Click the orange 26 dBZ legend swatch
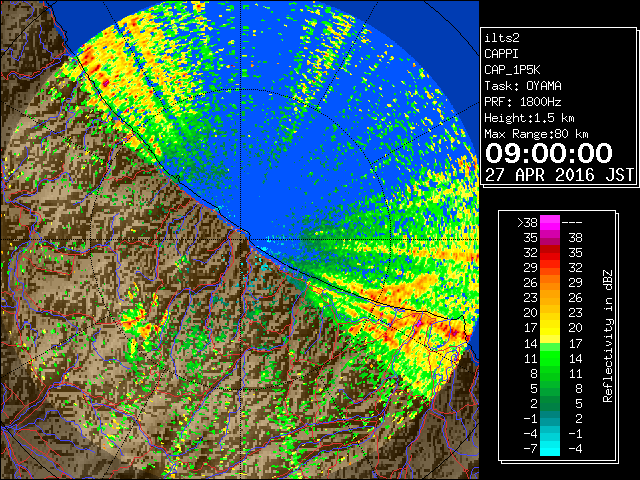This screenshot has height=480, width=640. coord(550,283)
